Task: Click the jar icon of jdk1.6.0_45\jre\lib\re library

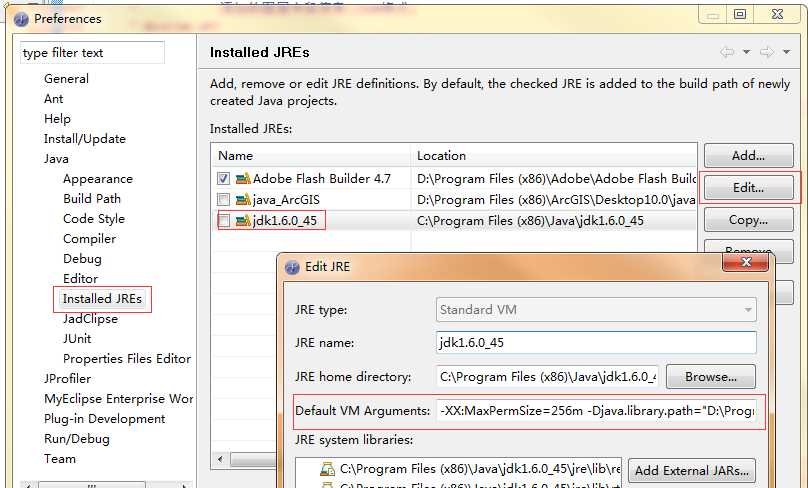Action: pyautogui.click(x=327, y=468)
